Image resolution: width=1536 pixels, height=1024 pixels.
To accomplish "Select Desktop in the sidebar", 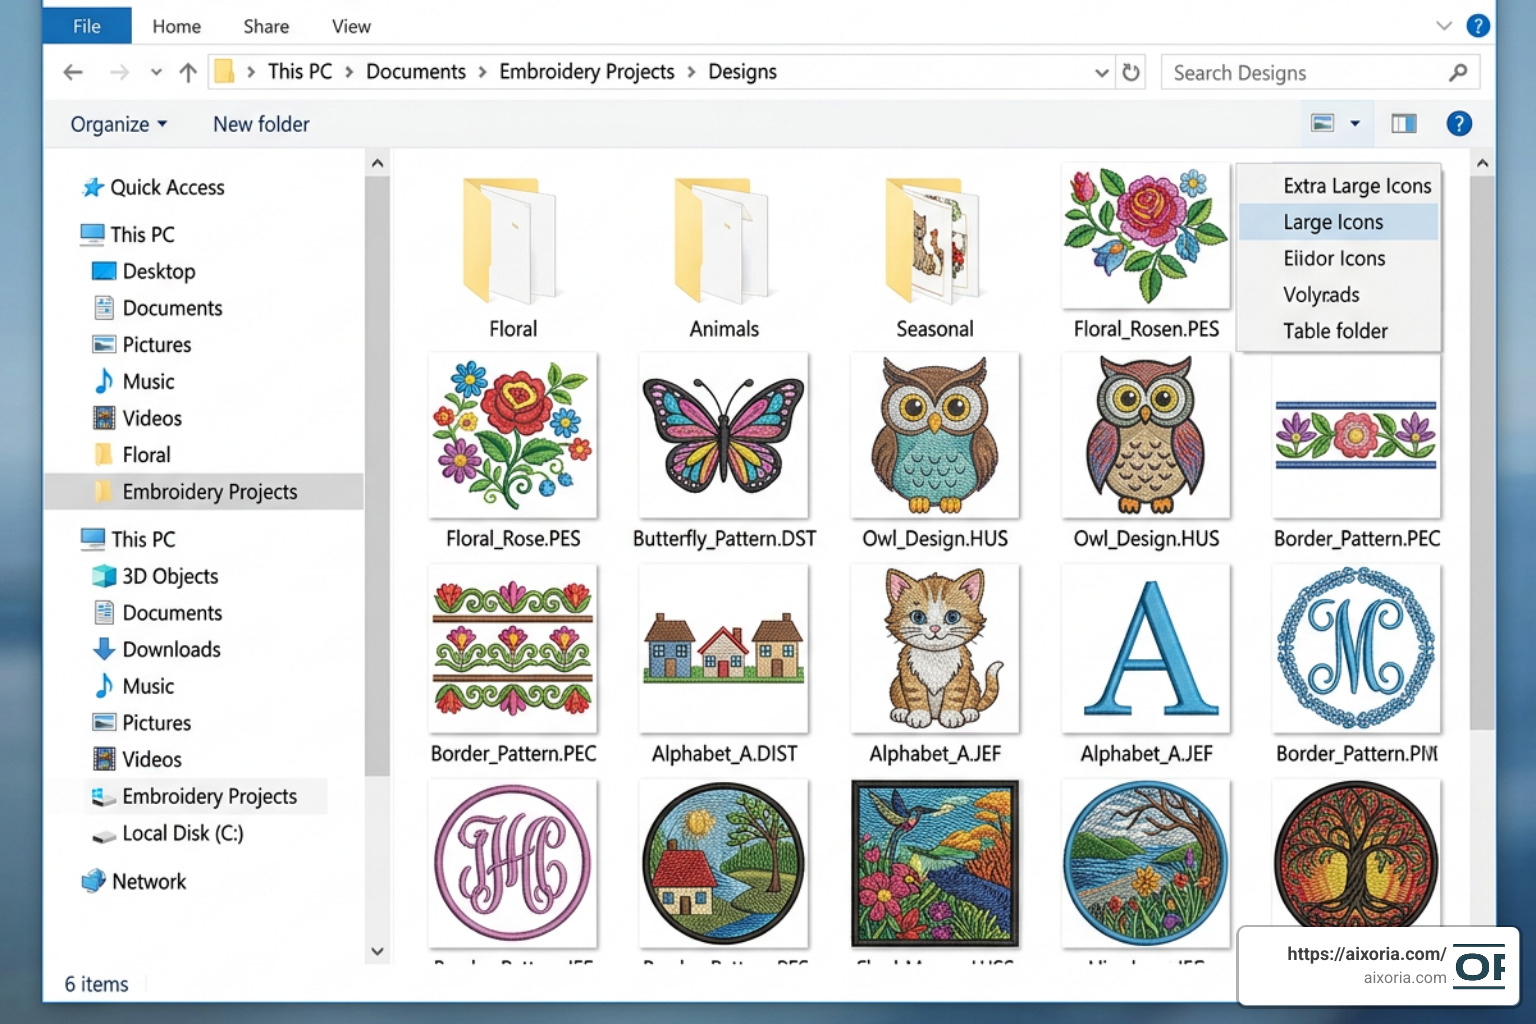I will click(143, 271).
